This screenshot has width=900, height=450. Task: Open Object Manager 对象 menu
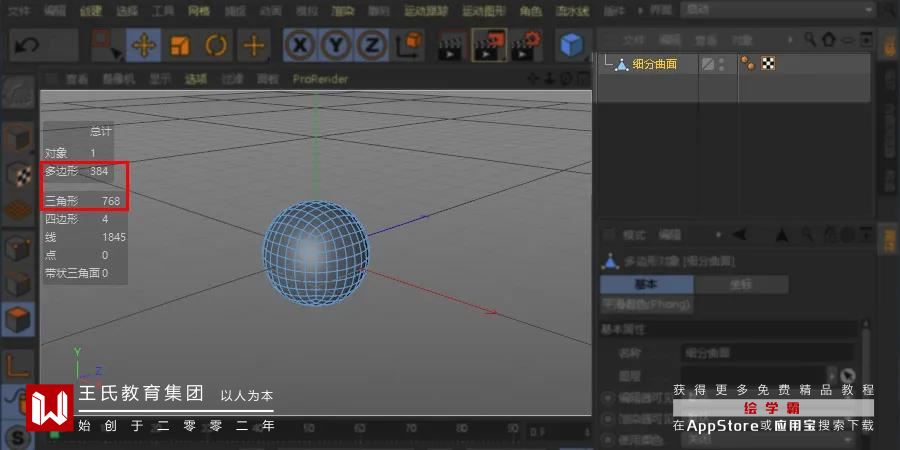coord(741,40)
